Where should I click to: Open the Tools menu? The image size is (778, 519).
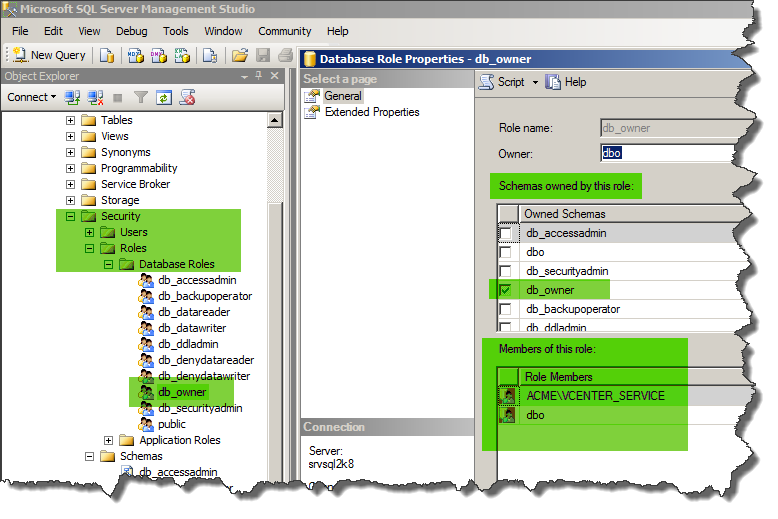coord(176,31)
